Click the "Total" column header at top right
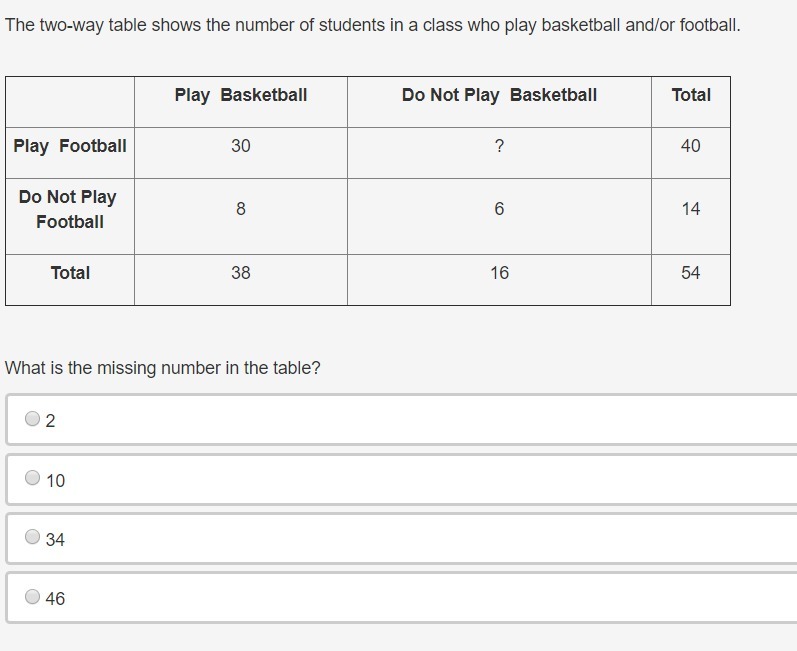797x651 pixels. [691, 95]
